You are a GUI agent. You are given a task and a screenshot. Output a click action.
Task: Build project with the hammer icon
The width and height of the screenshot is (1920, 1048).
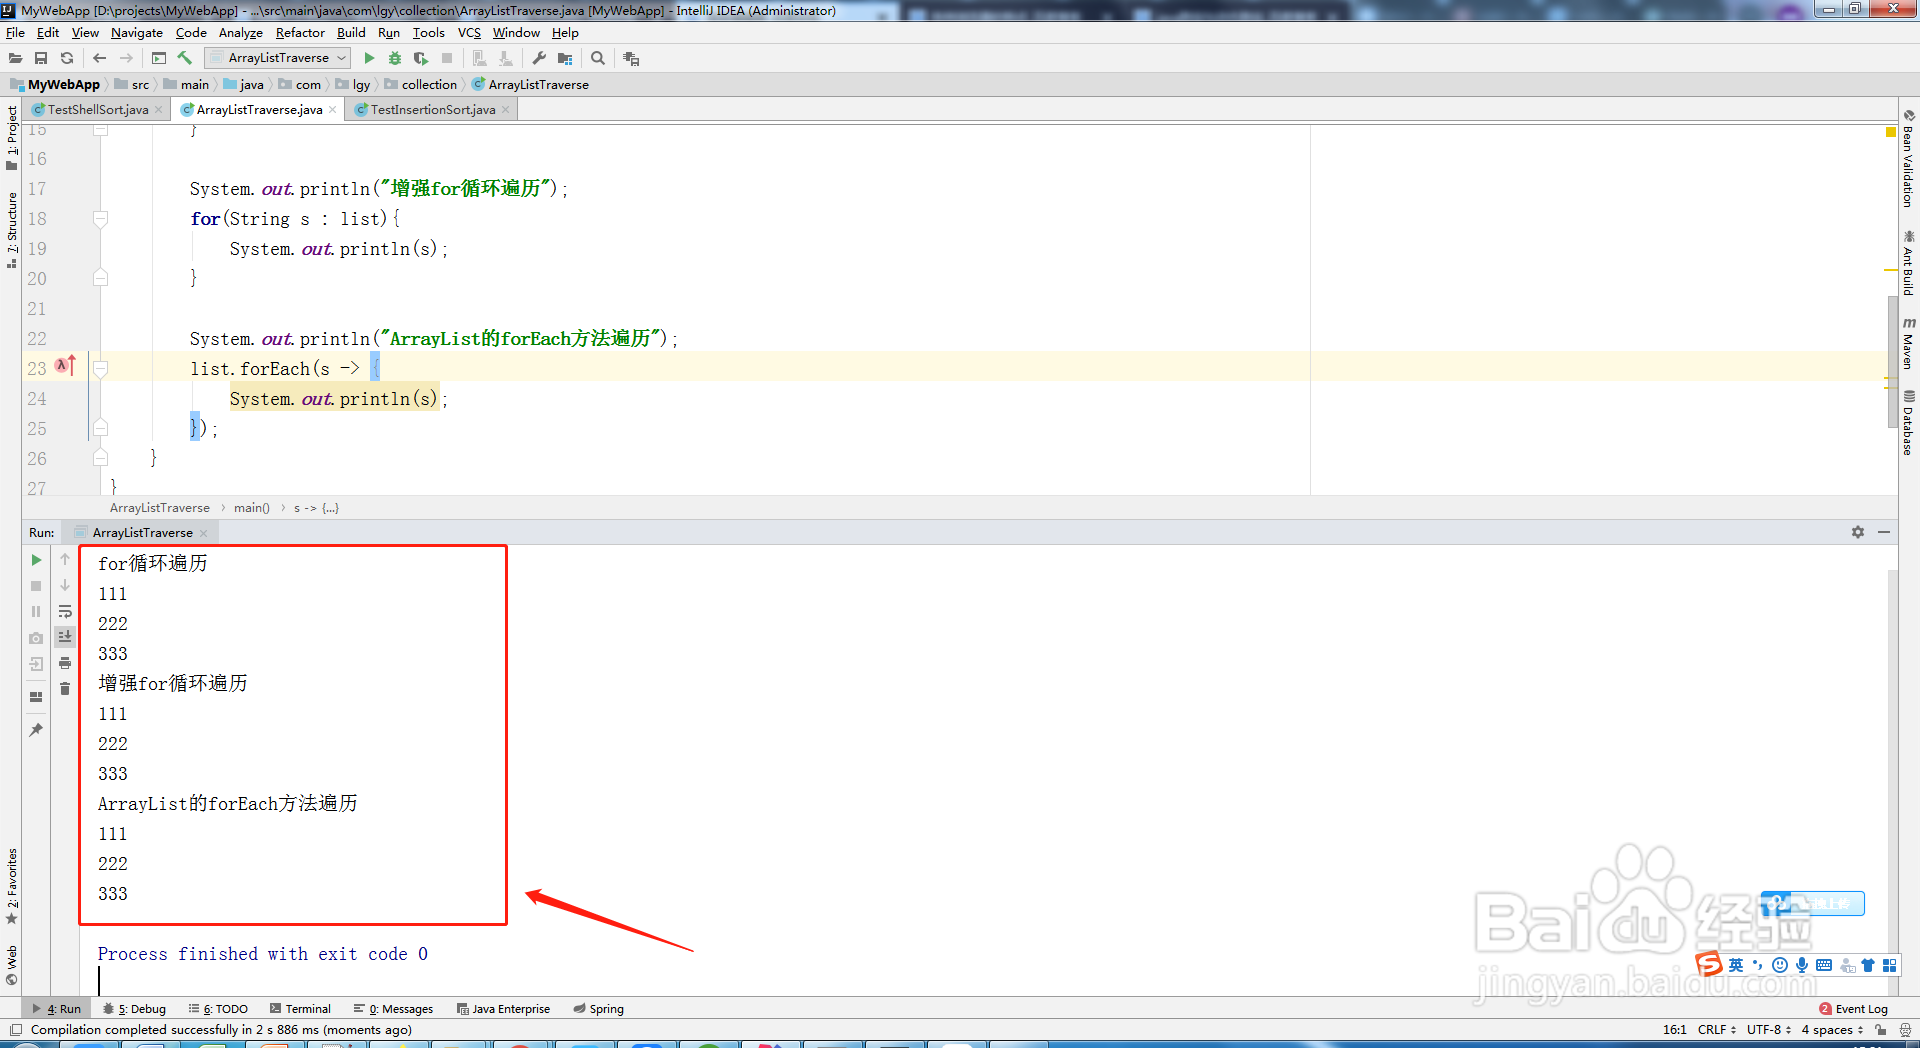coord(185,58)
